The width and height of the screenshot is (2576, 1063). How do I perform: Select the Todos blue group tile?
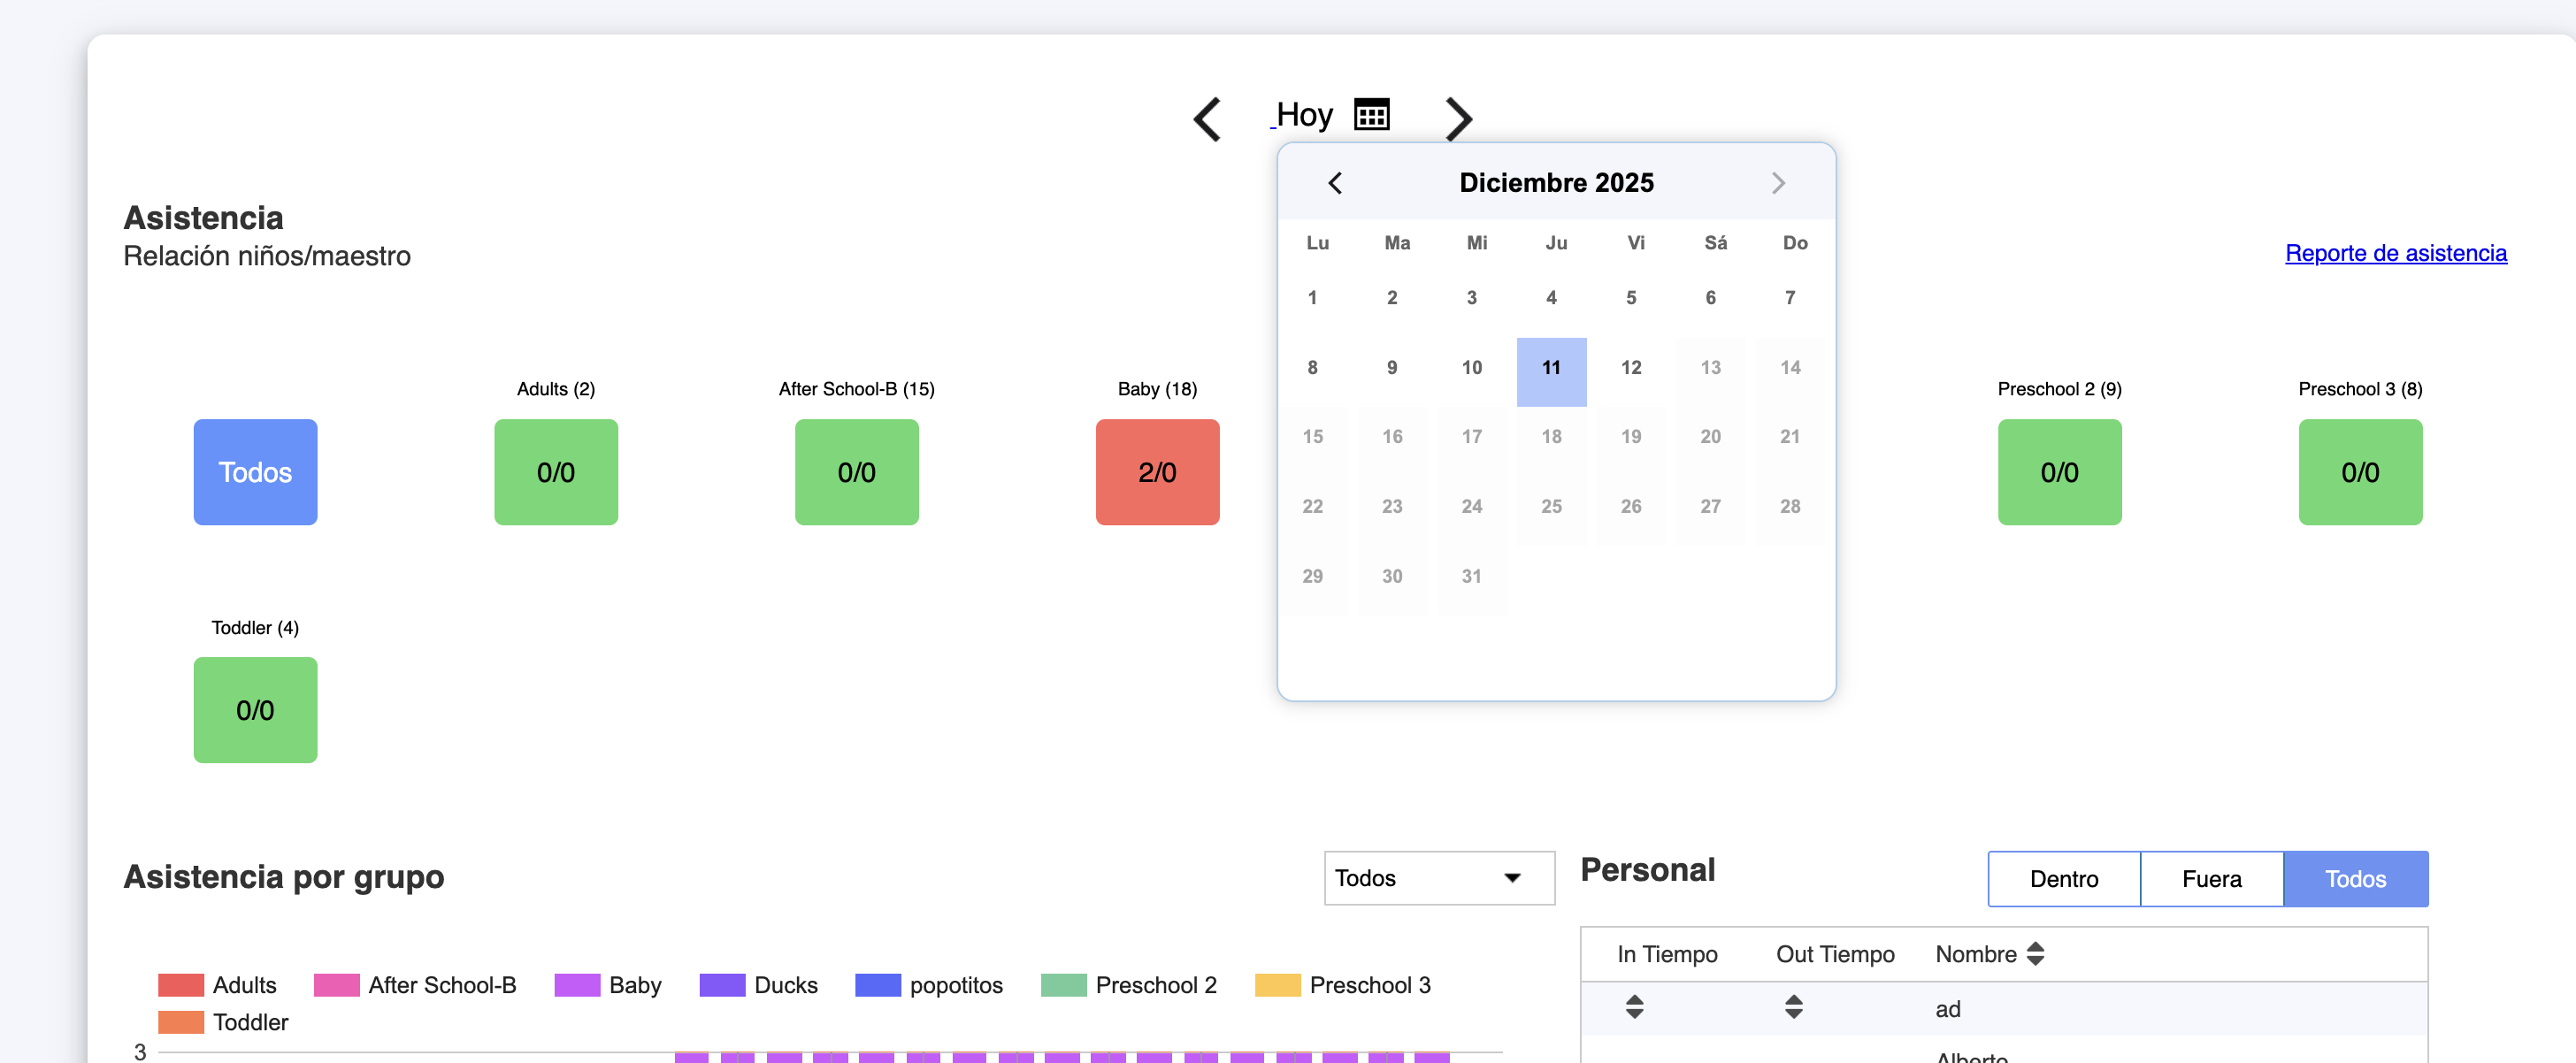[255, 472]
